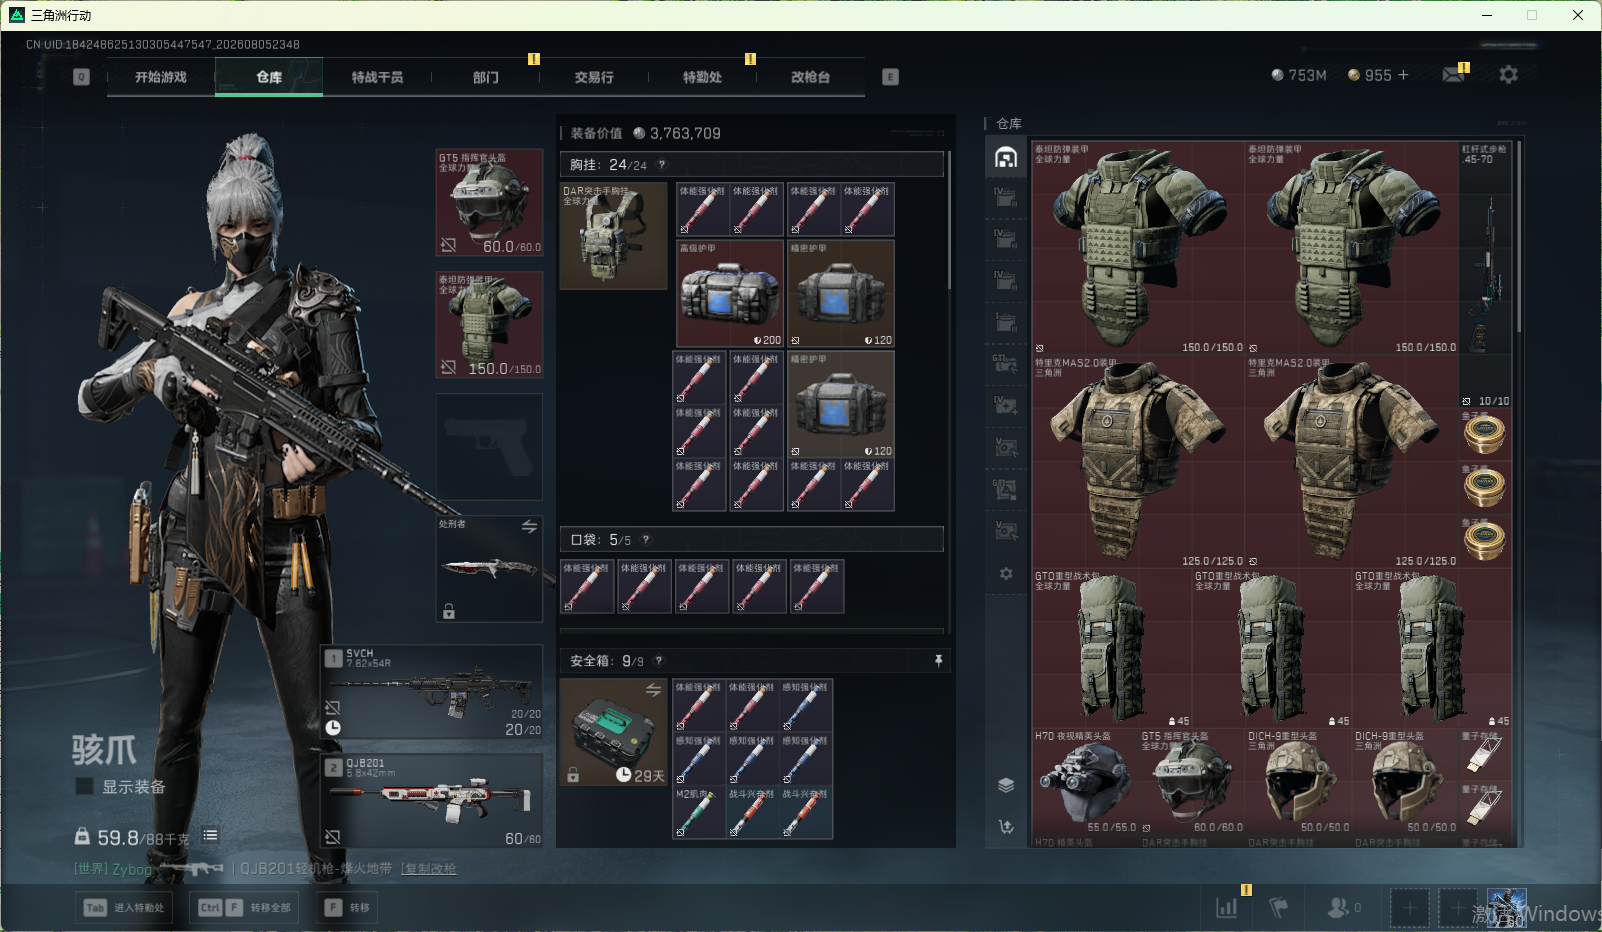
Task: Select the main warehouse container icon
Action: coord(1006,157)
